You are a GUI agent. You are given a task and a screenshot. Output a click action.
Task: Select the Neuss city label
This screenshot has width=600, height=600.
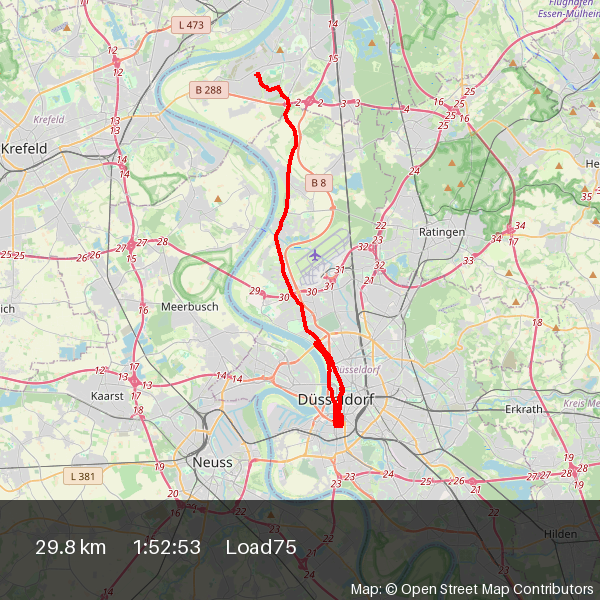(212, 462)
